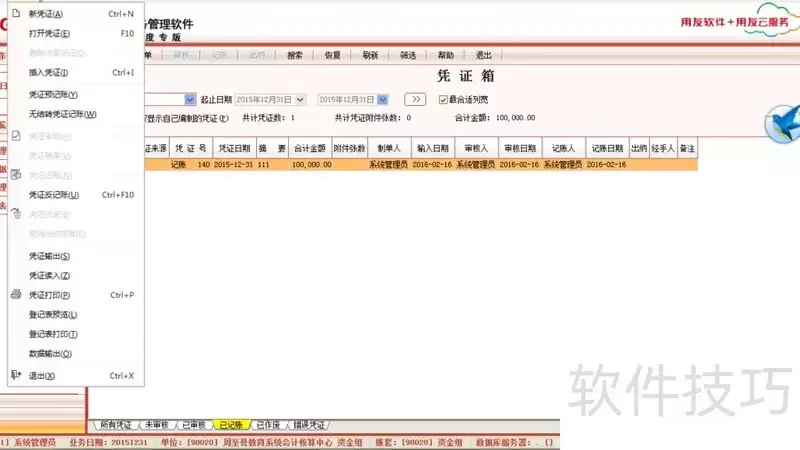Switch to the 所有凭证 tab

click(x=115, y=424)
